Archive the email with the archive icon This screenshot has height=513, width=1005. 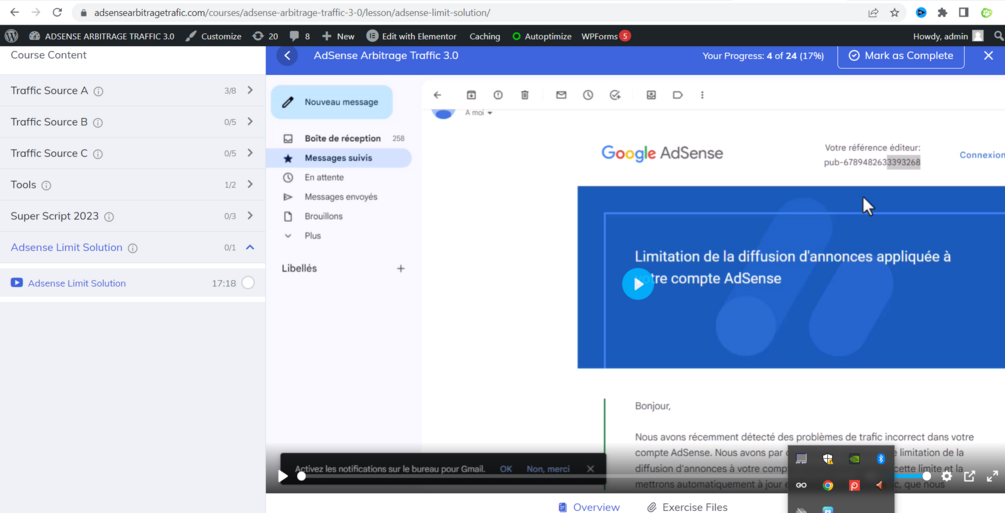[471, 95]
